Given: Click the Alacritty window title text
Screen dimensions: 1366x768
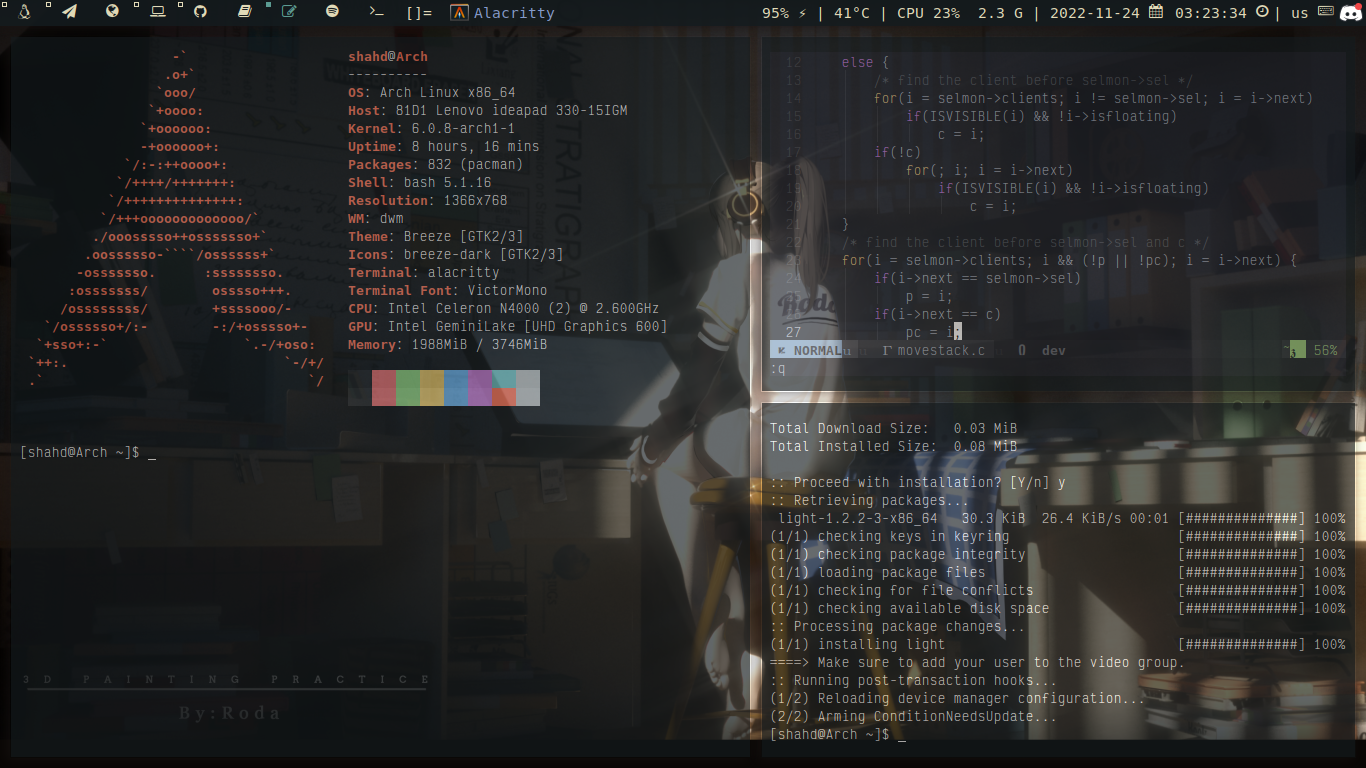Looking at the screenshot, I should click(x=514, y=13).
